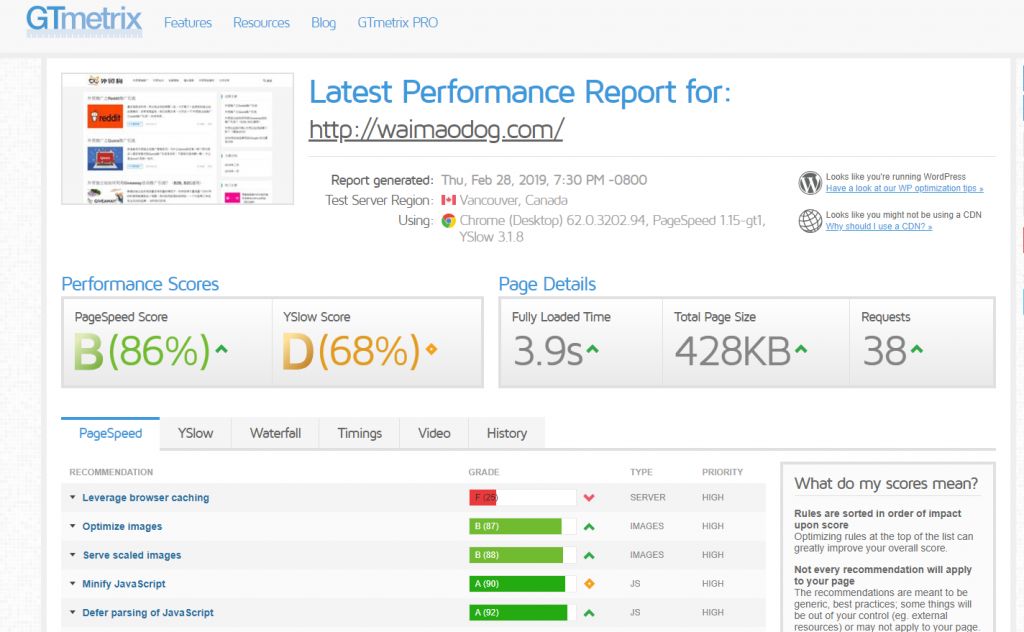1024x632 pixels.
Task: Expand the Optimize images recommendation
Action: (x=121, y=527)
